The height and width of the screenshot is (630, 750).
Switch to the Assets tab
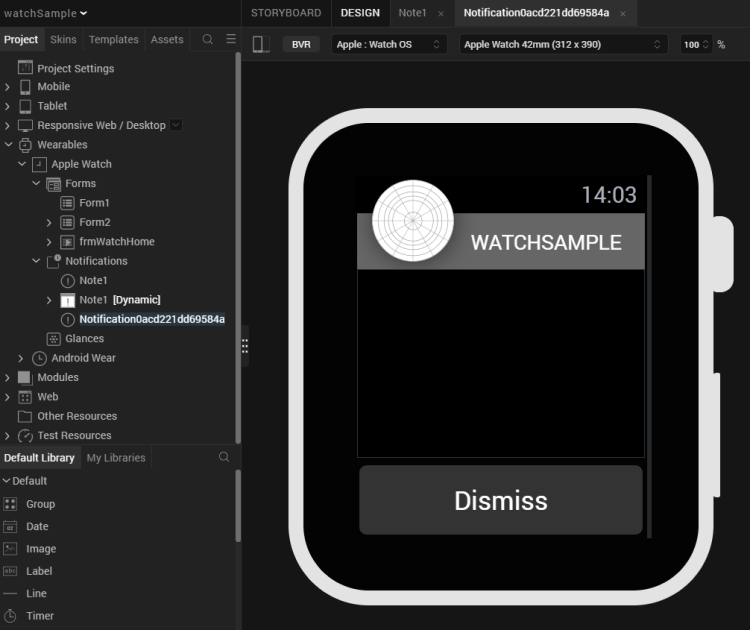(x=167, y=39)
